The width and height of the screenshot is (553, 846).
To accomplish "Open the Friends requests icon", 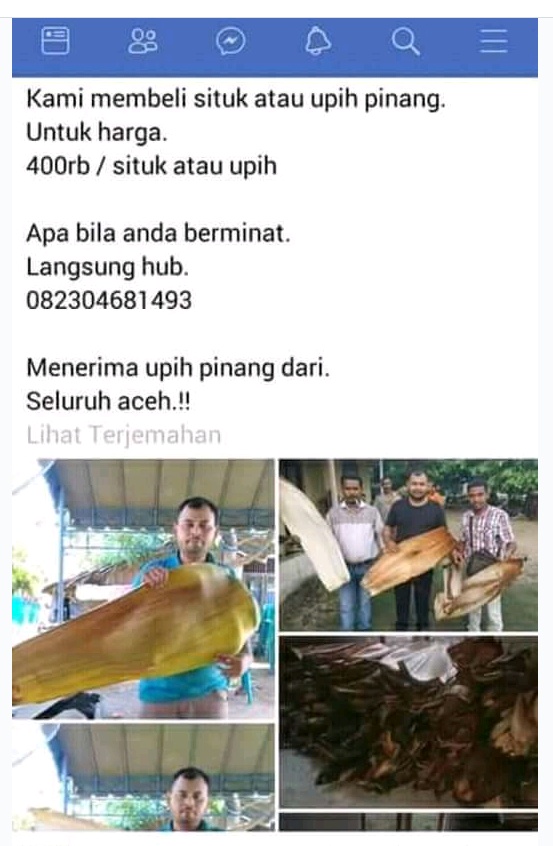I will click(143, 41).
